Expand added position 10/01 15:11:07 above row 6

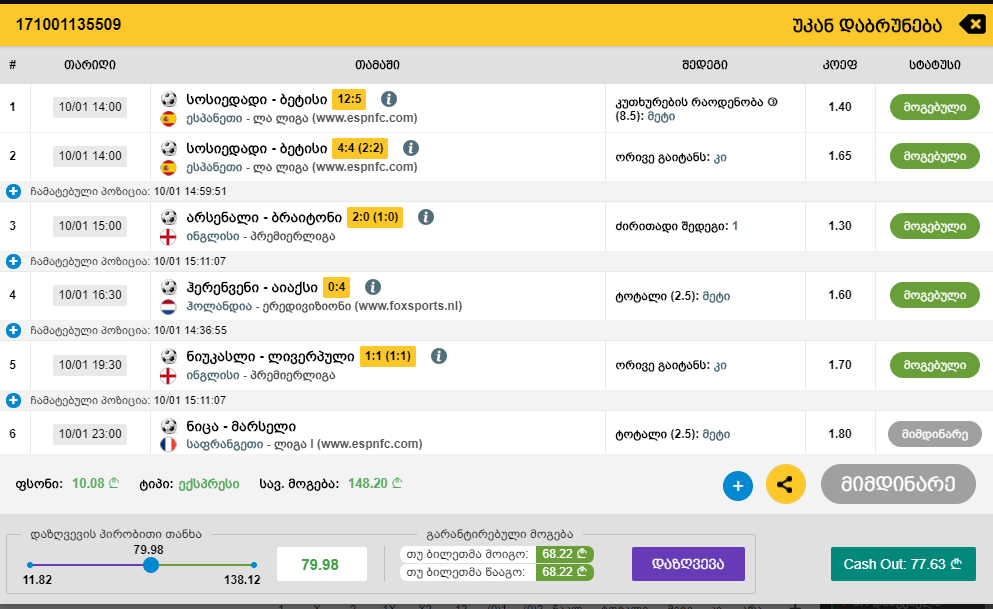(13, 400)
